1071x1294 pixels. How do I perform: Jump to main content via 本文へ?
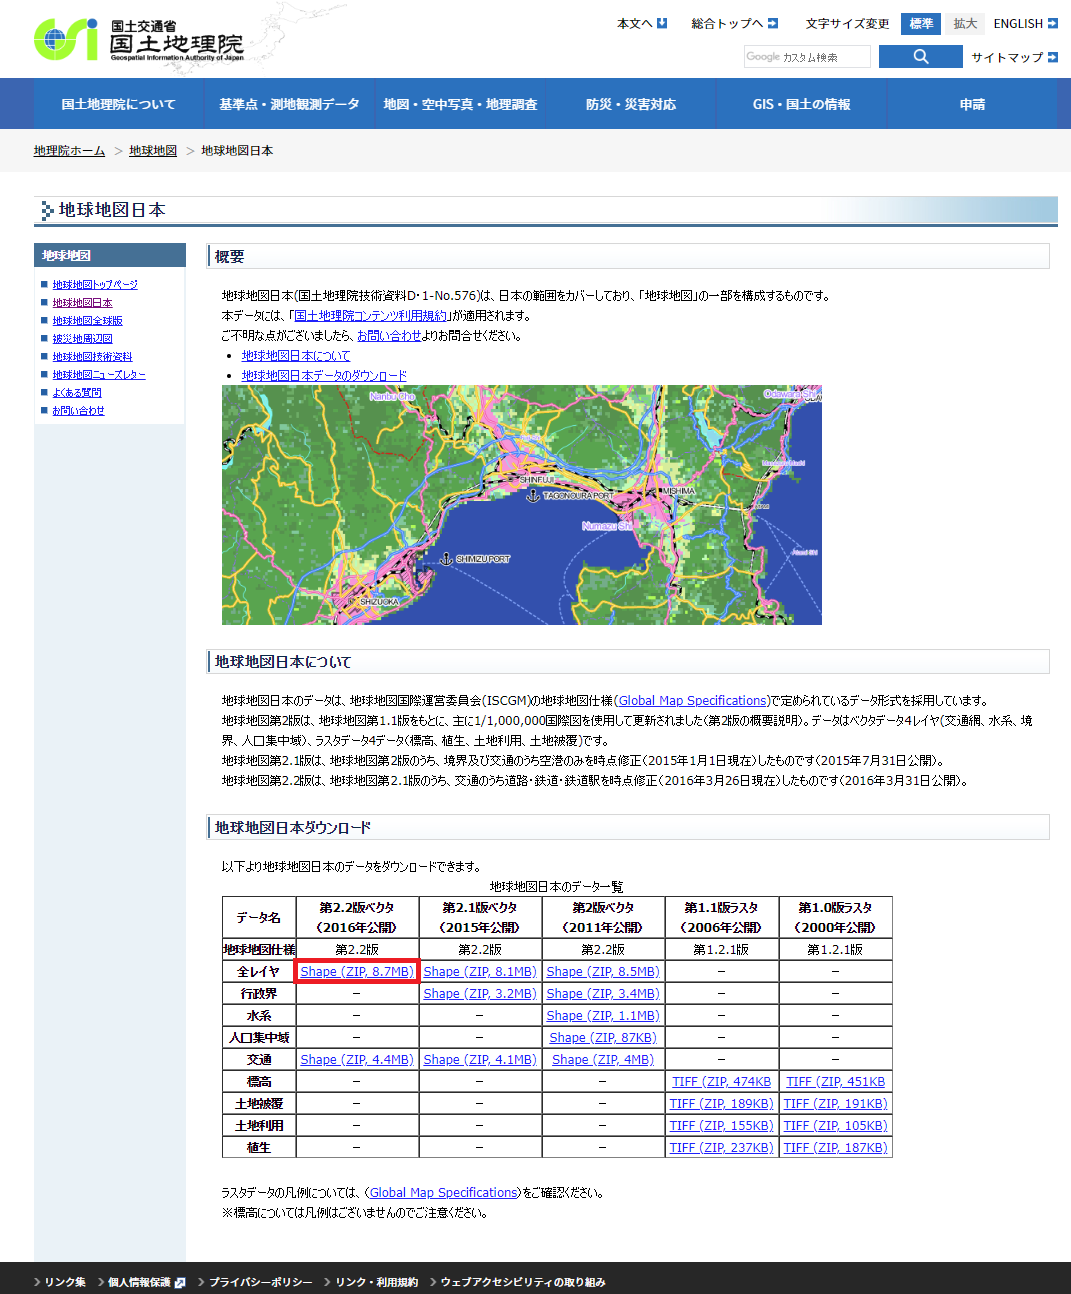642,23
